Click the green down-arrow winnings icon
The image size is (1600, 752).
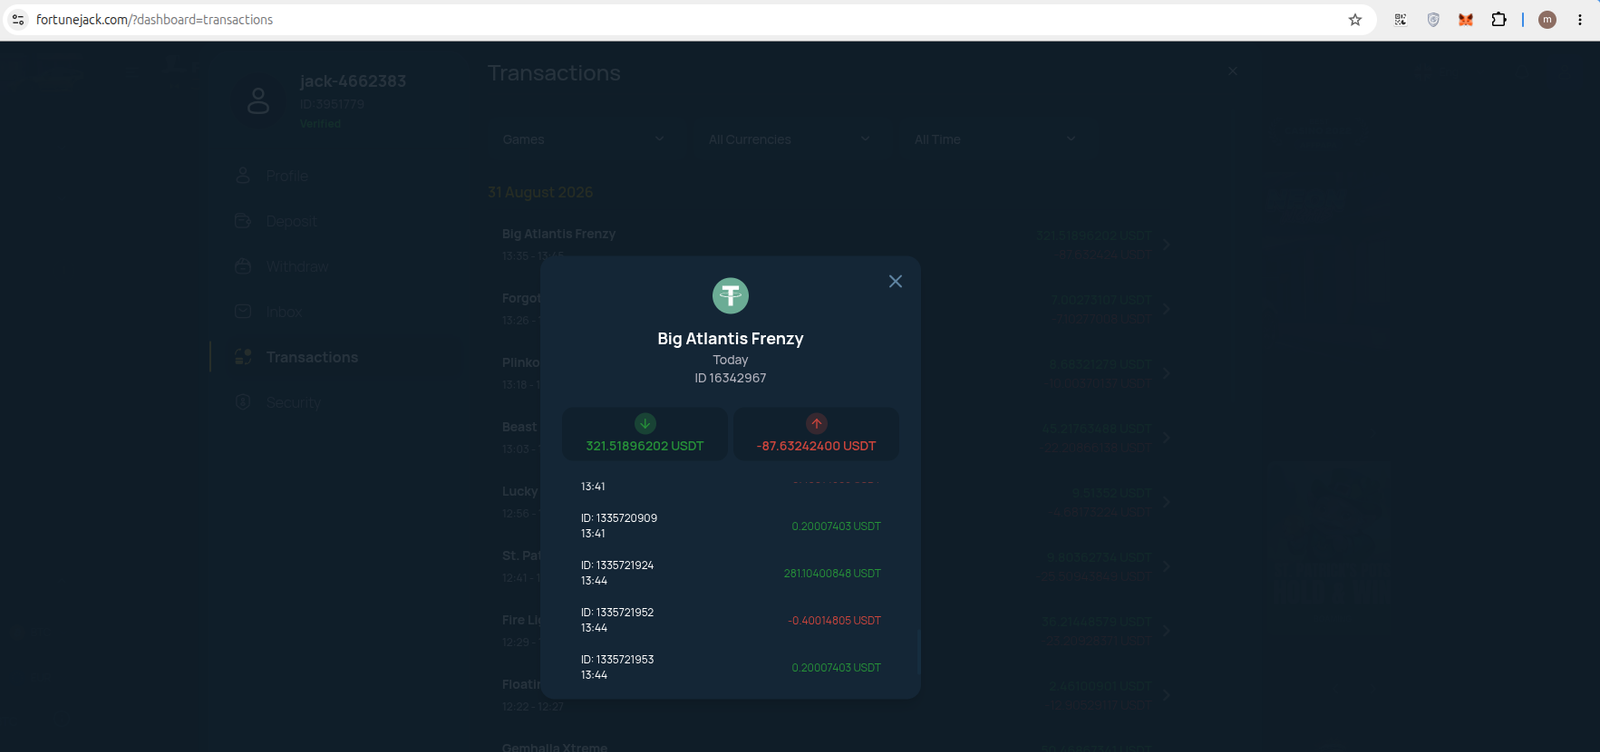[x=645, y=424]
